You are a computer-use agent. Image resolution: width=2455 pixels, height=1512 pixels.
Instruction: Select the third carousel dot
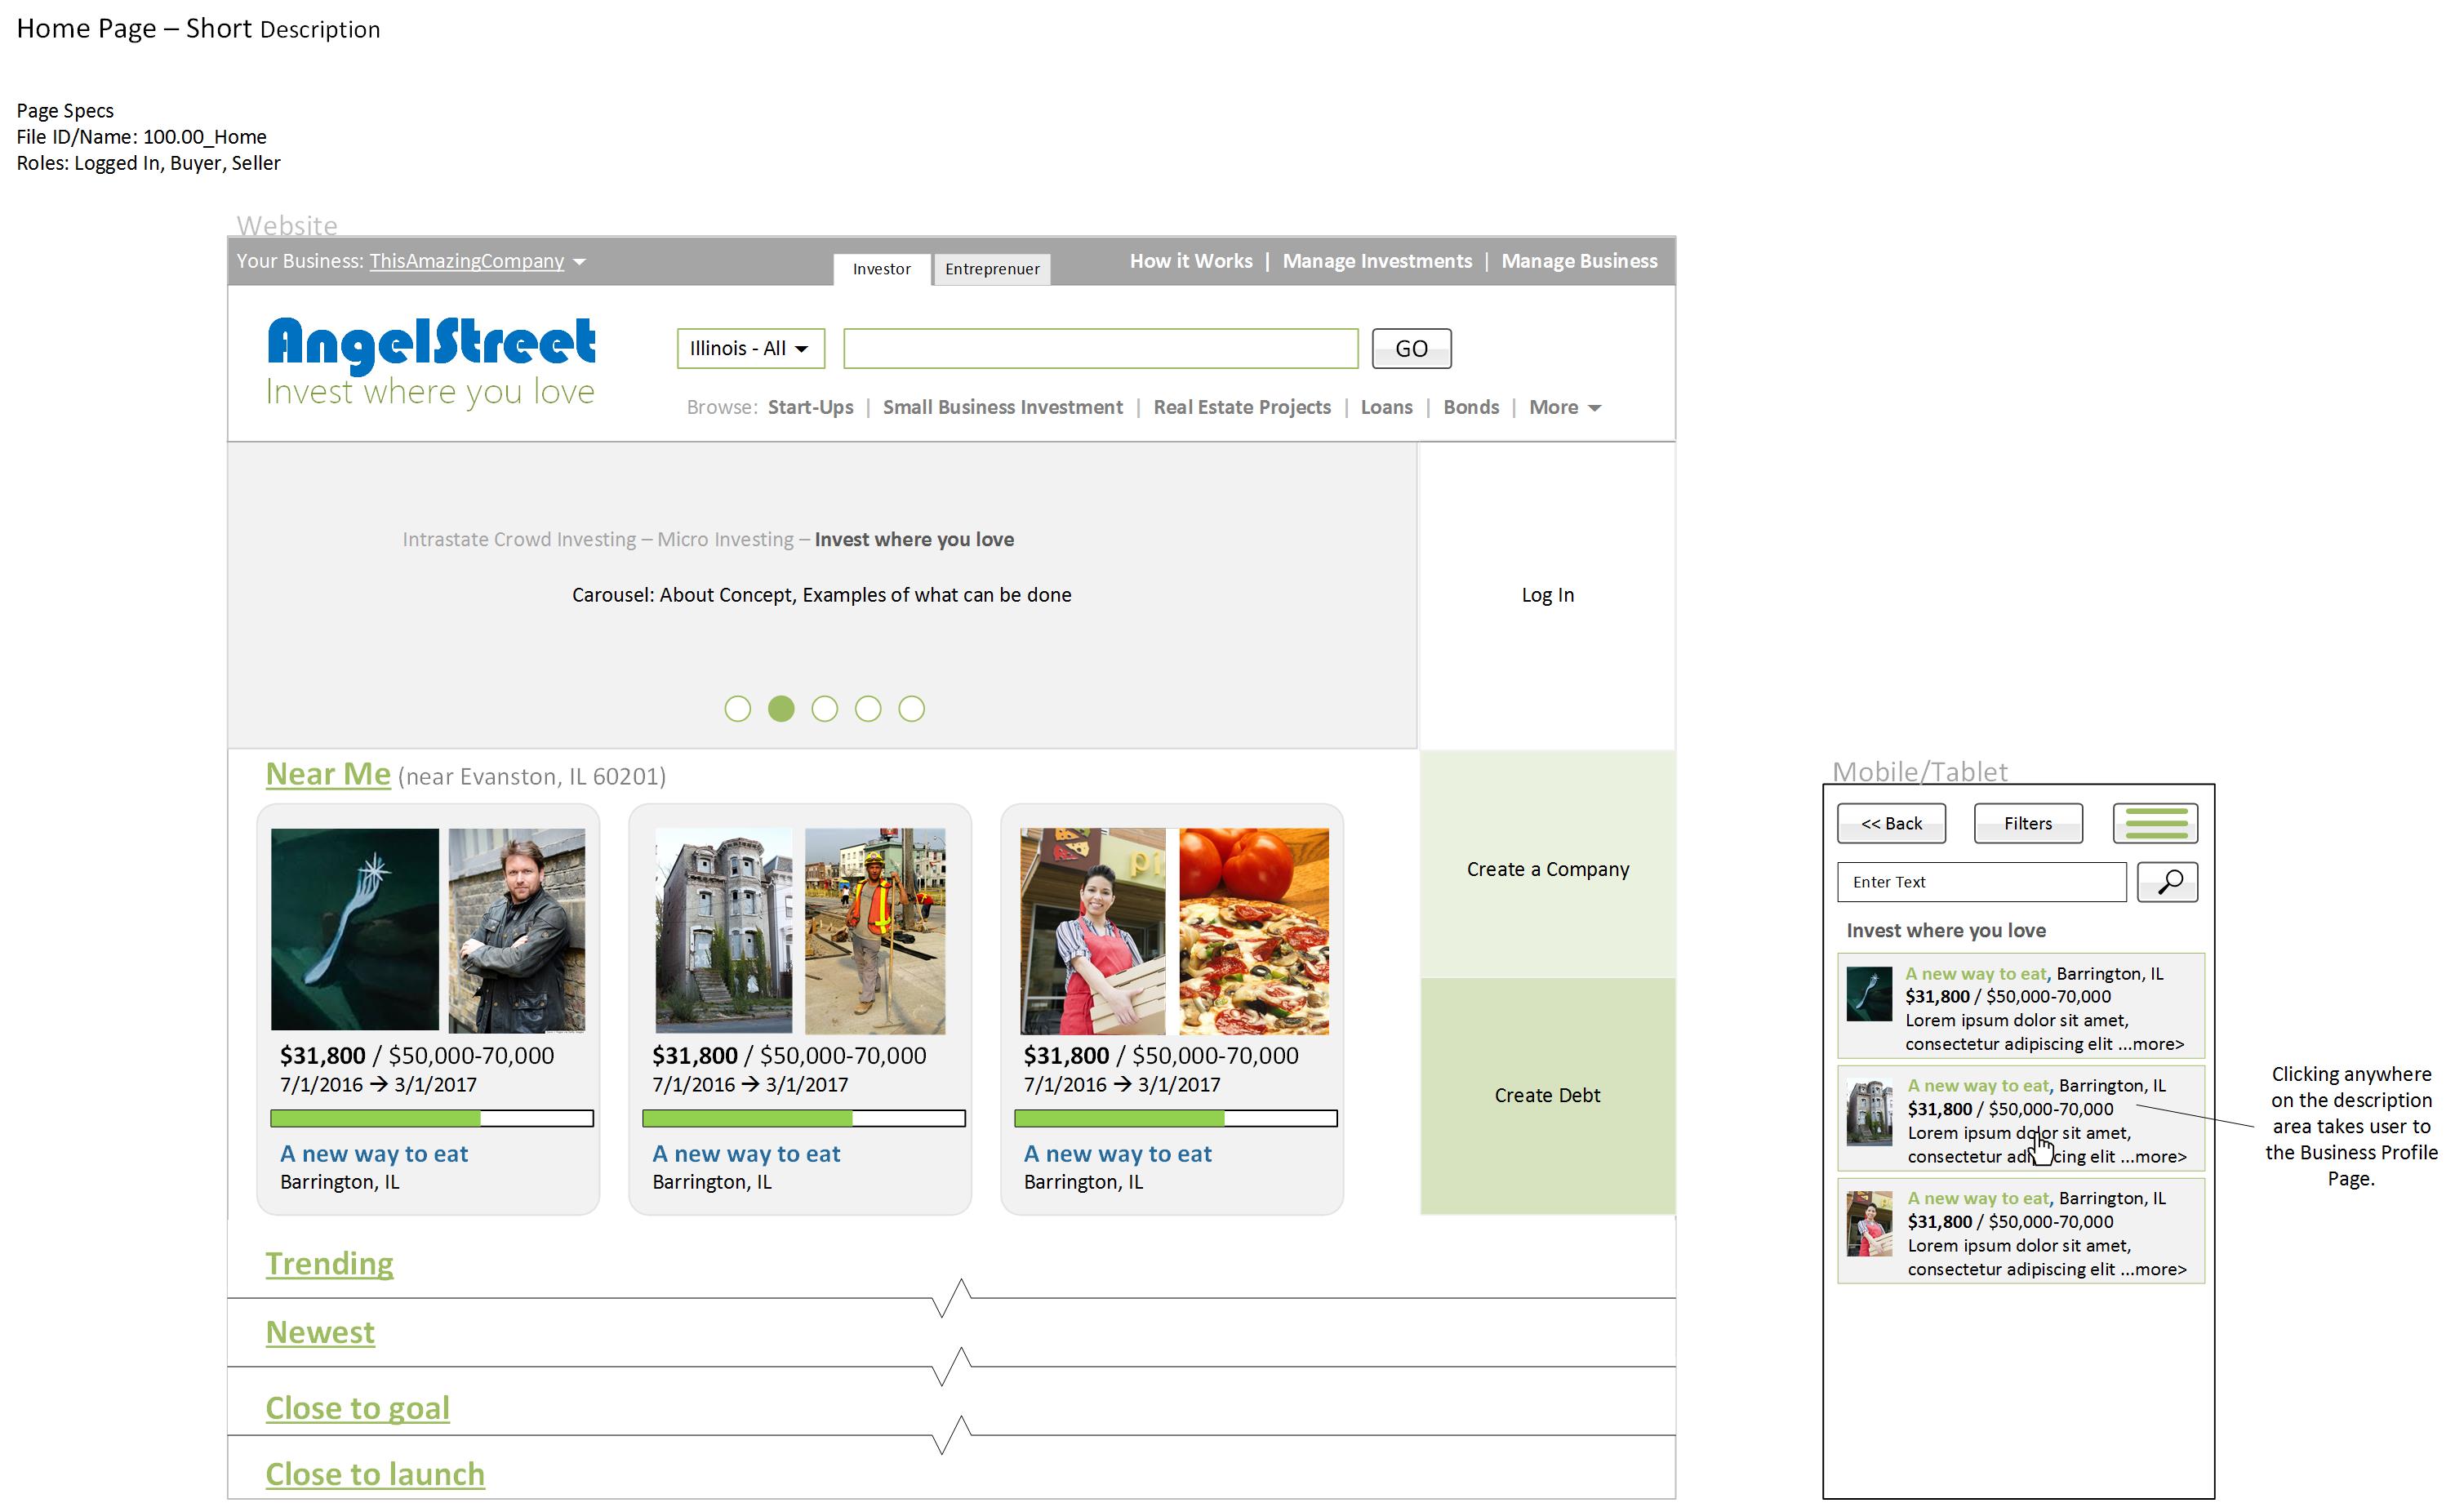(824, 709)
